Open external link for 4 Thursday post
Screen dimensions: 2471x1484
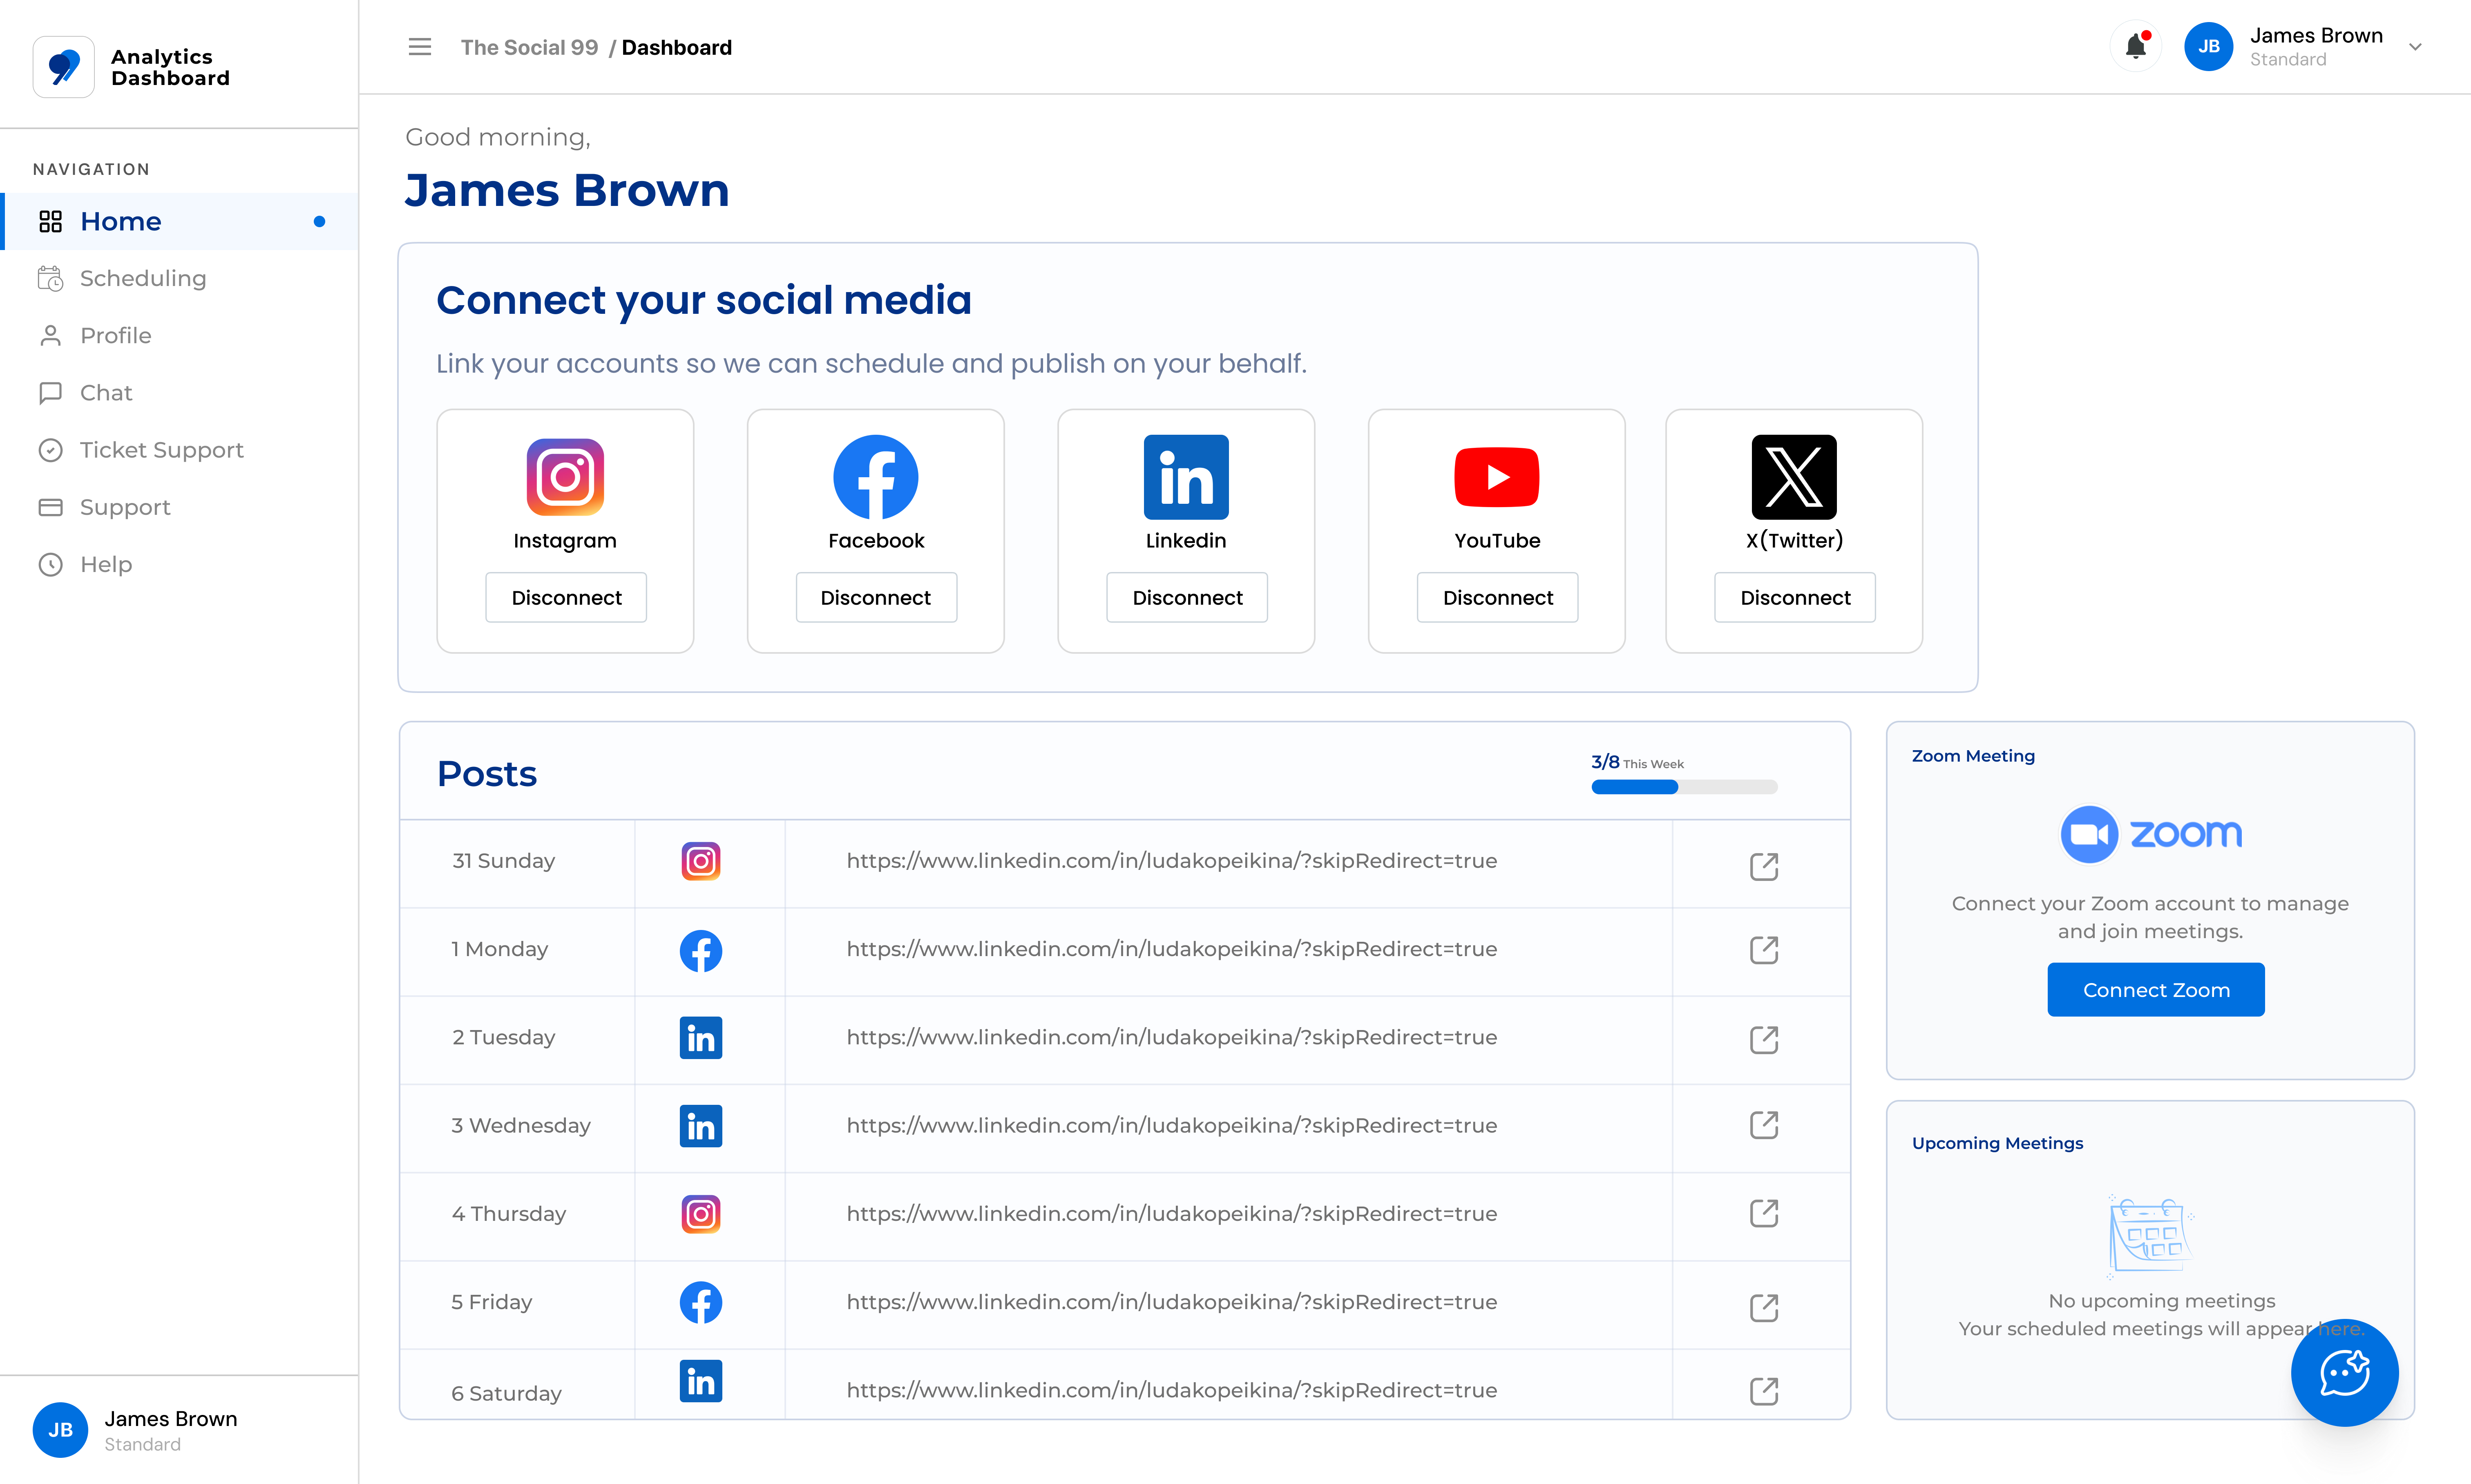[x=1764, y=1213]
